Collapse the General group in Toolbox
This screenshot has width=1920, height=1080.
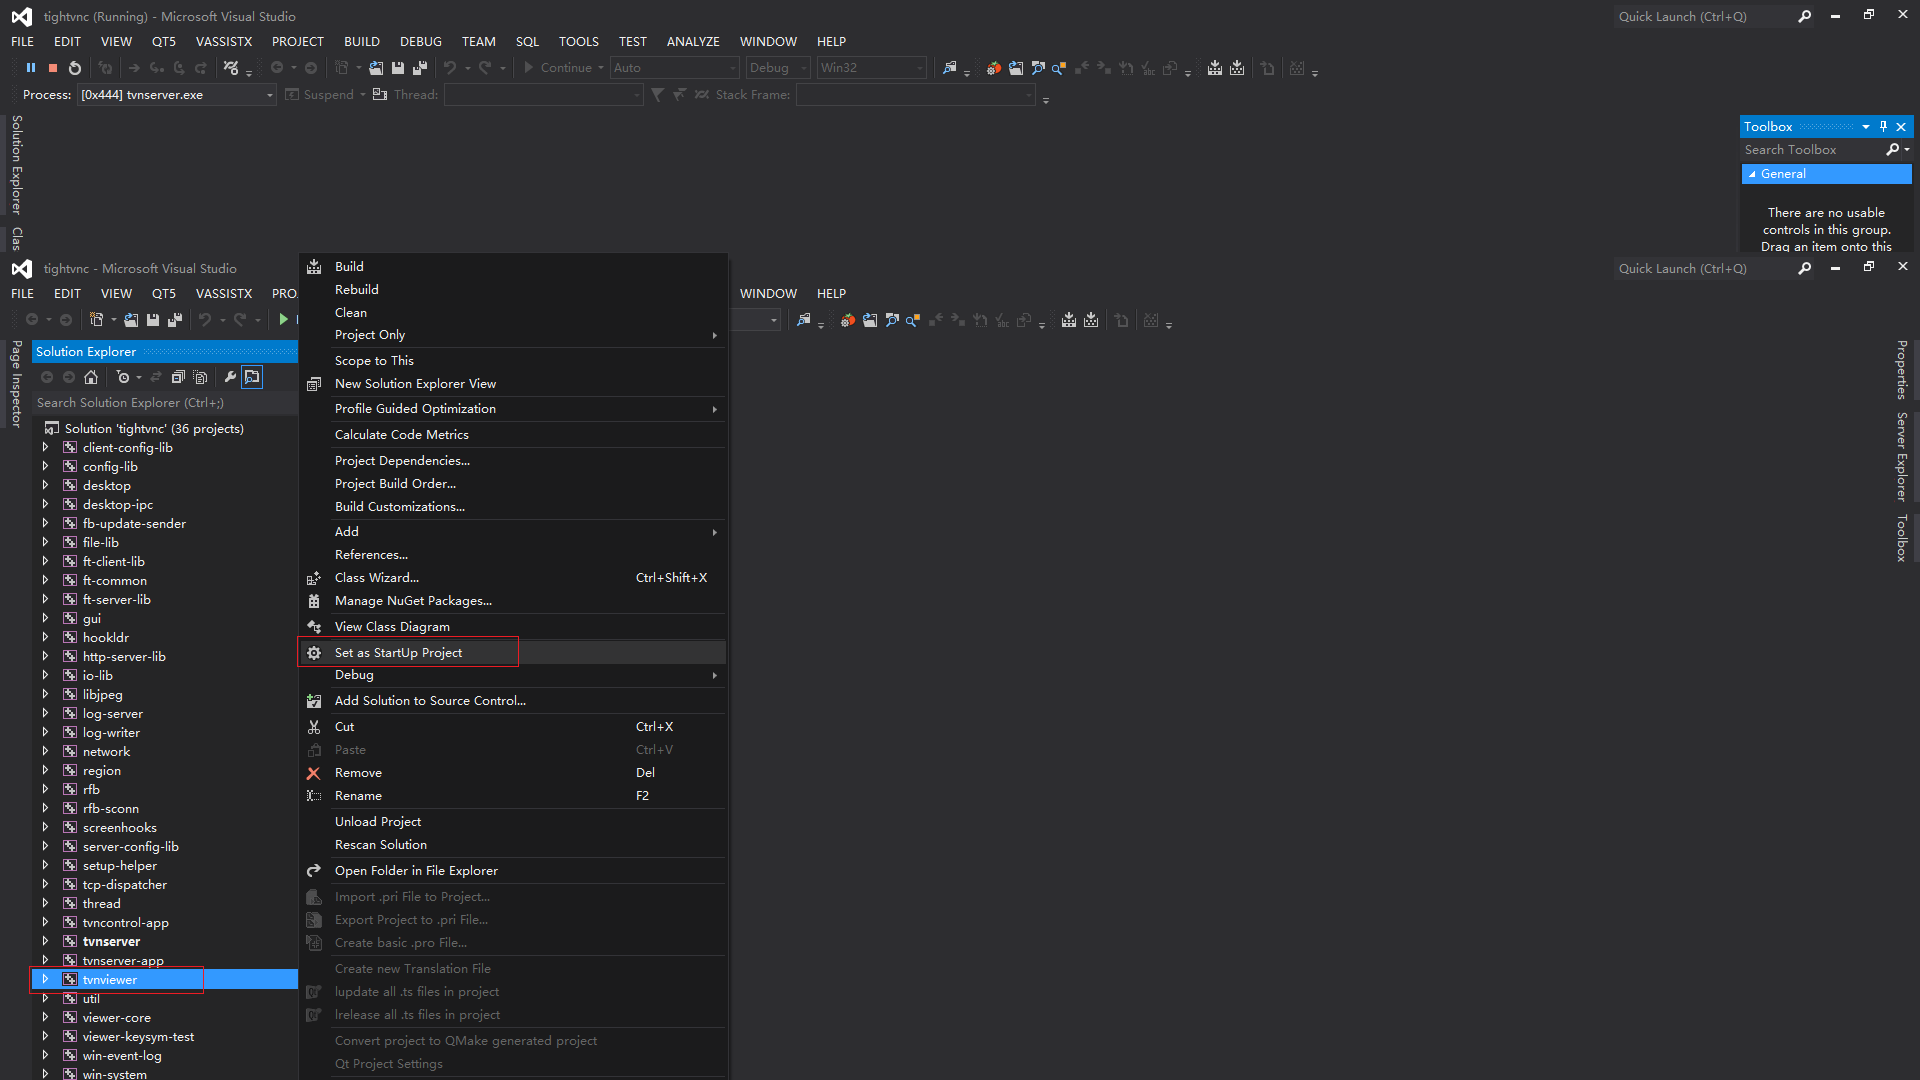click(1754, 173)
